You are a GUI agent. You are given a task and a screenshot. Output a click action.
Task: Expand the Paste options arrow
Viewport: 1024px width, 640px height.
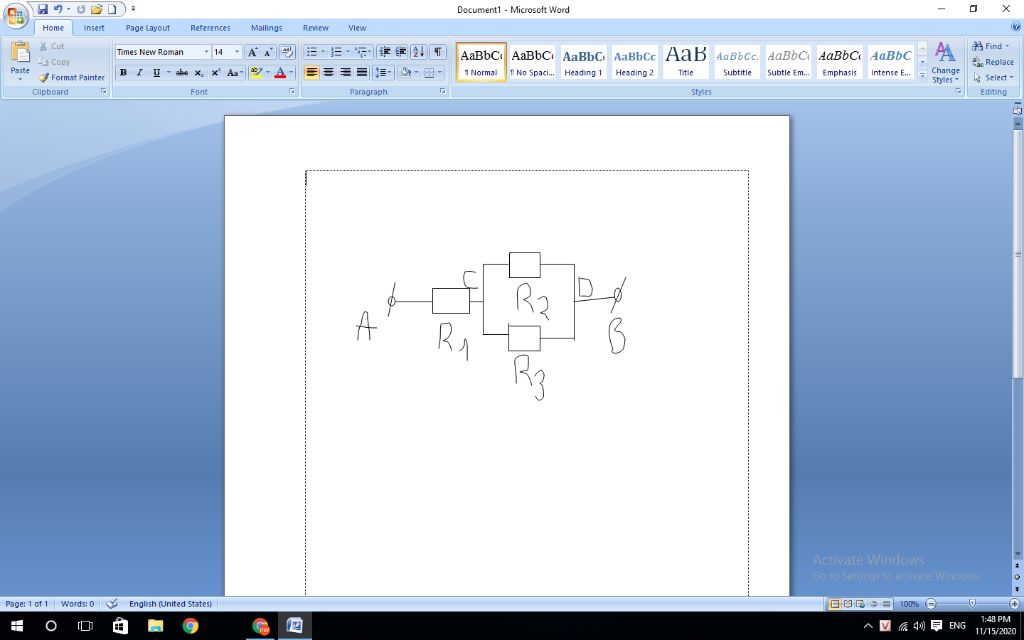20,78
